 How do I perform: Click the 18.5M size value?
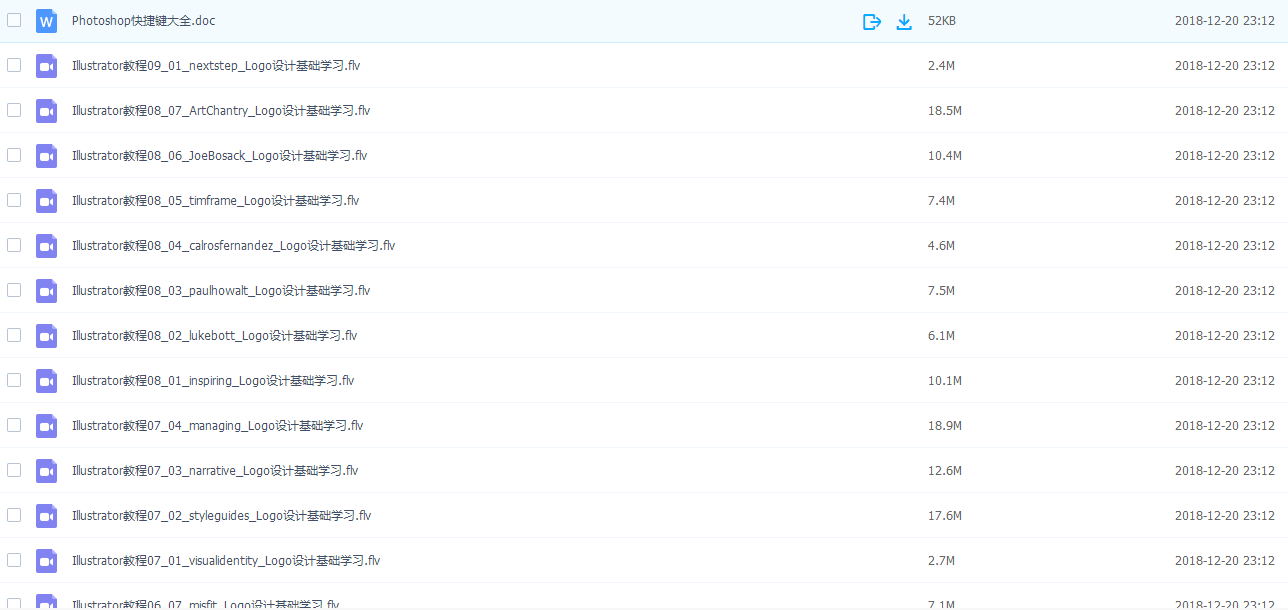[x=945, y=111]
